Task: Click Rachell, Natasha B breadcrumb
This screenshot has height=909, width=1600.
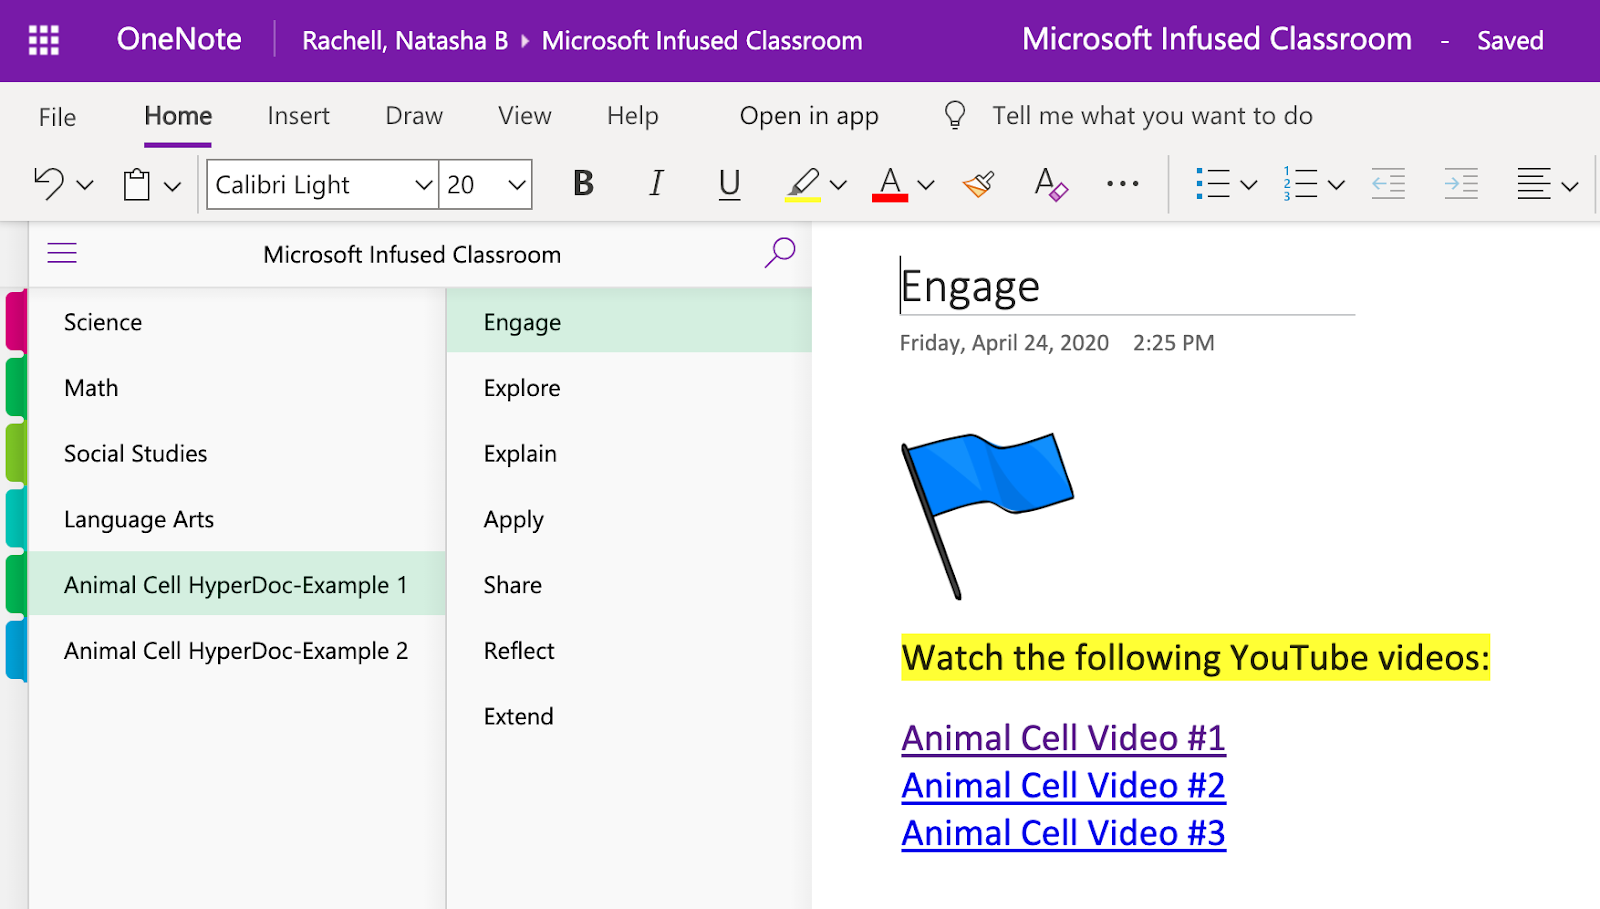Action: point(405,41)
